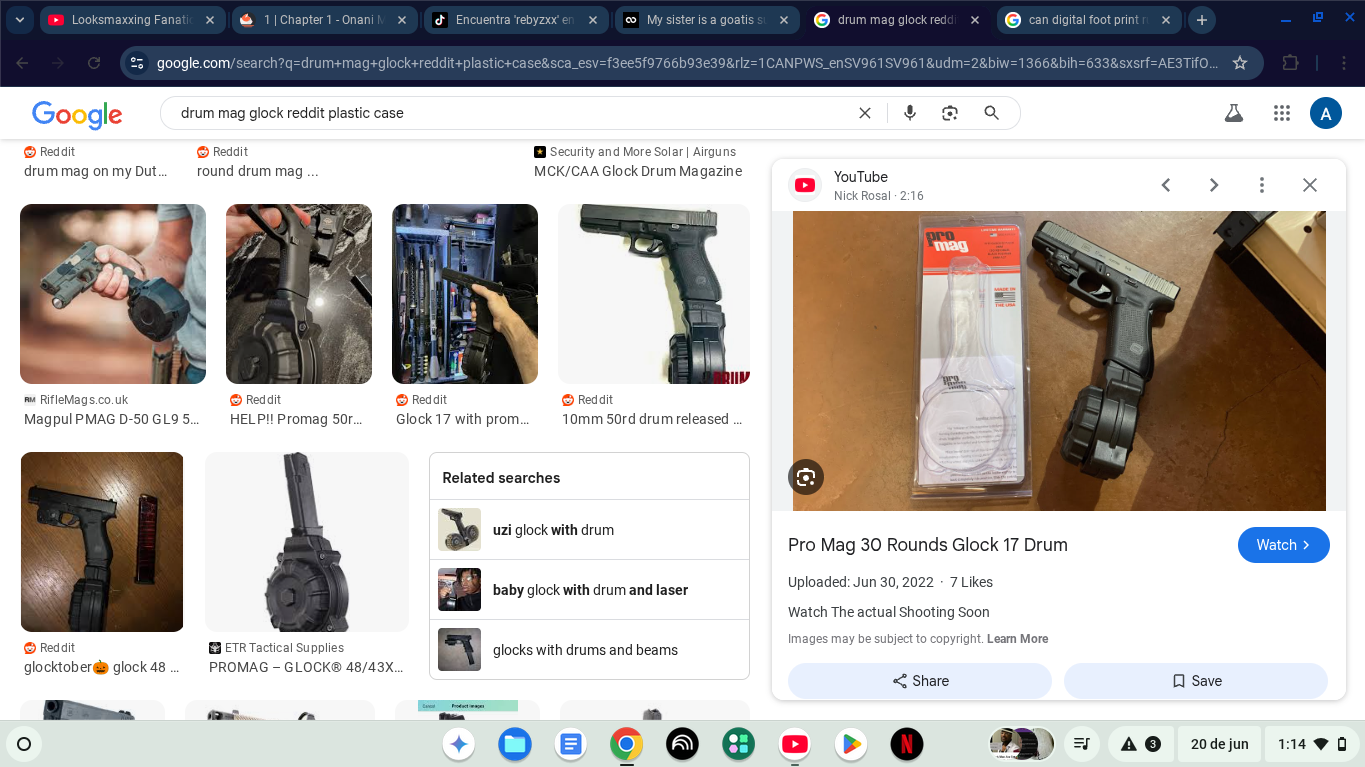Viewport: 1365px width, 767px height.
Task: Open Search Labs flask icon
Action: [x=1234, y=113]
